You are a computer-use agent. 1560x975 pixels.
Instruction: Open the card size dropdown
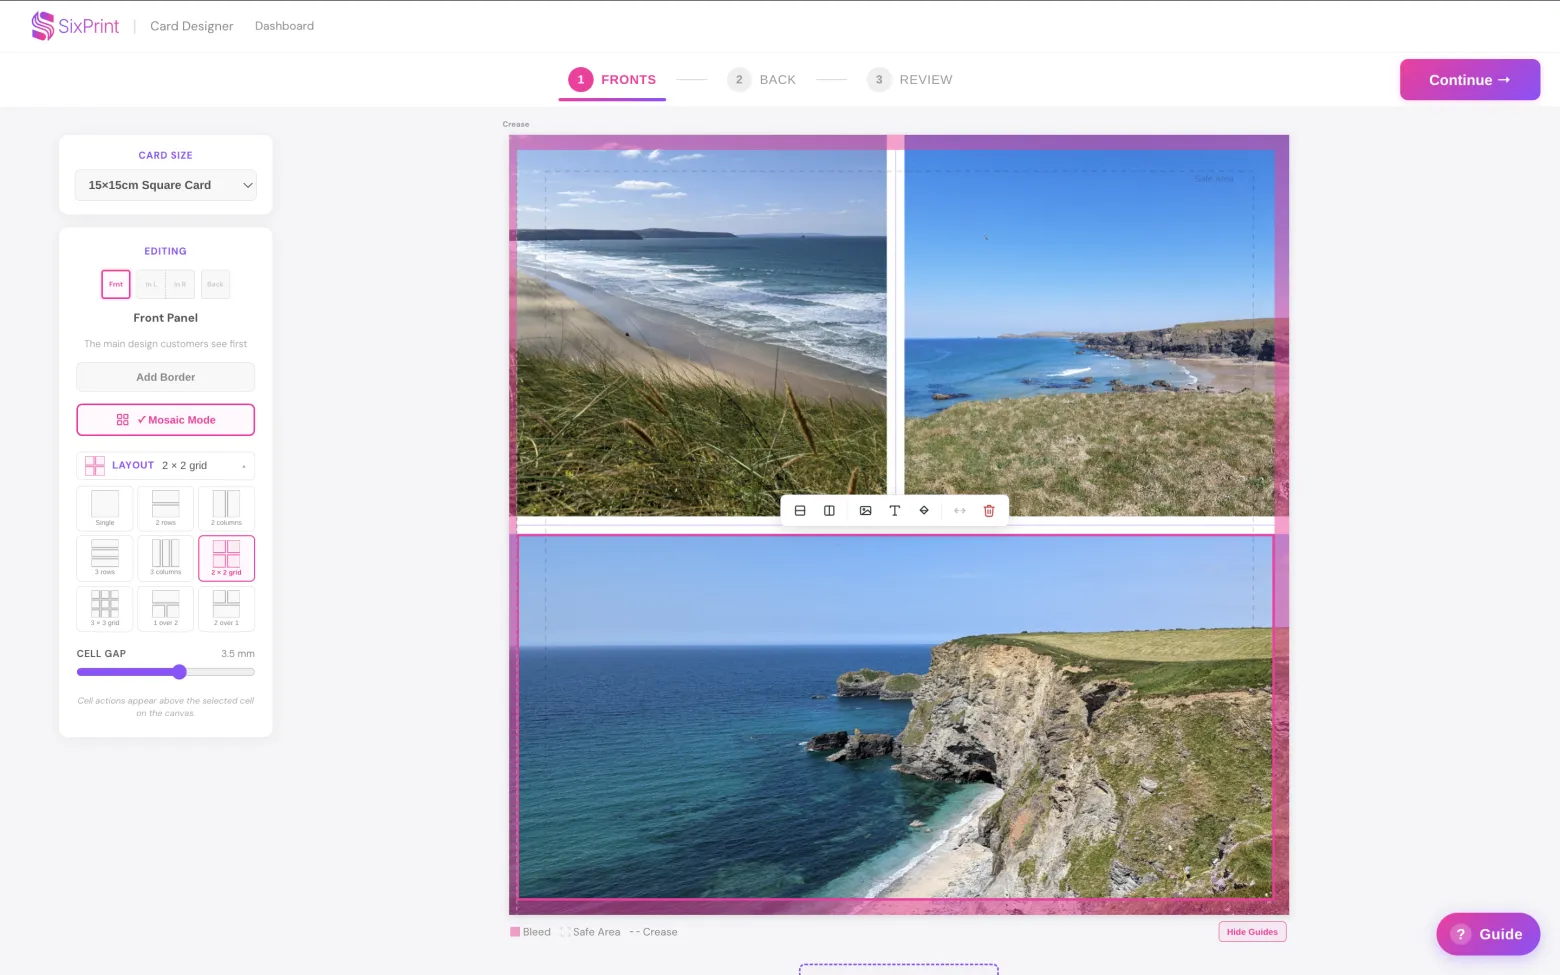click(166, 185)
